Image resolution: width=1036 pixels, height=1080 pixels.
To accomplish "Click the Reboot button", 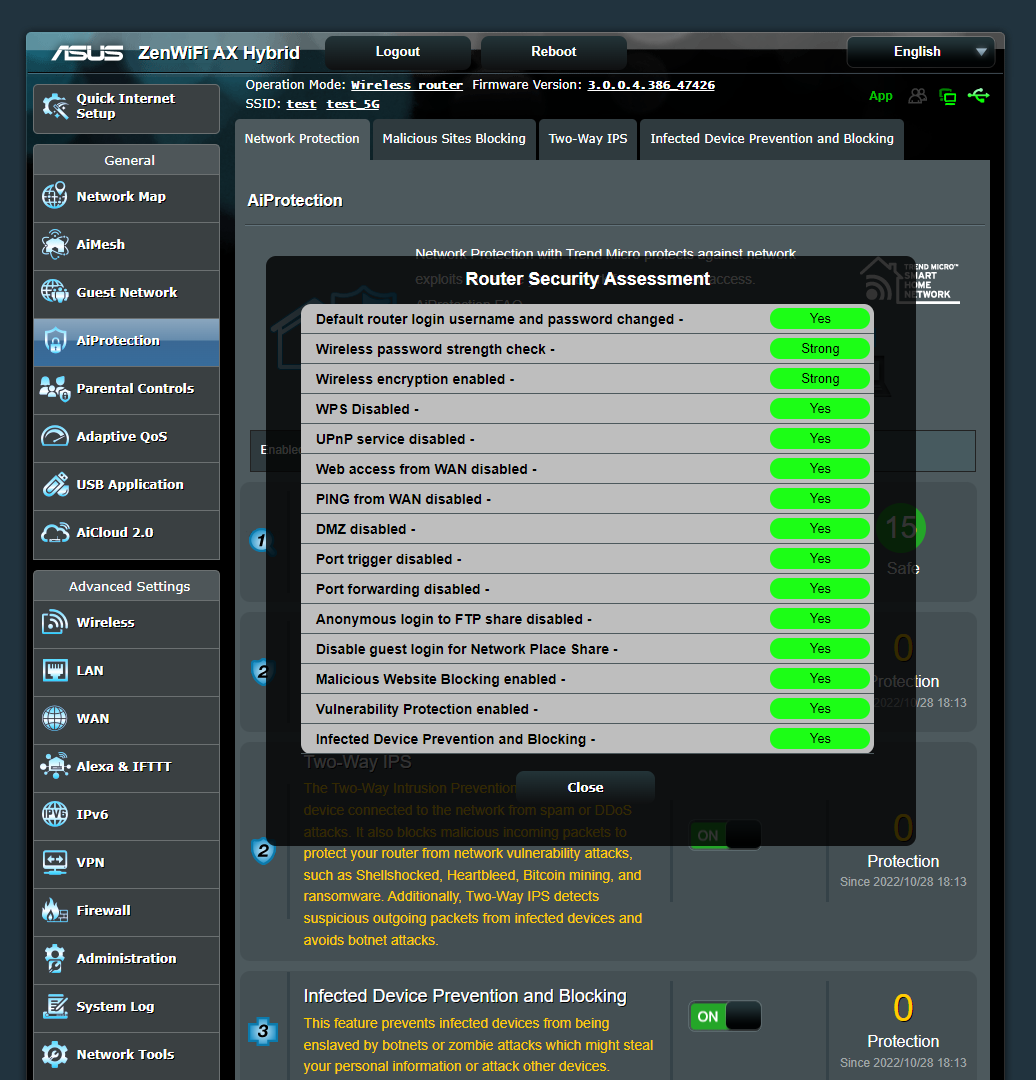I will tap(552, 51).
